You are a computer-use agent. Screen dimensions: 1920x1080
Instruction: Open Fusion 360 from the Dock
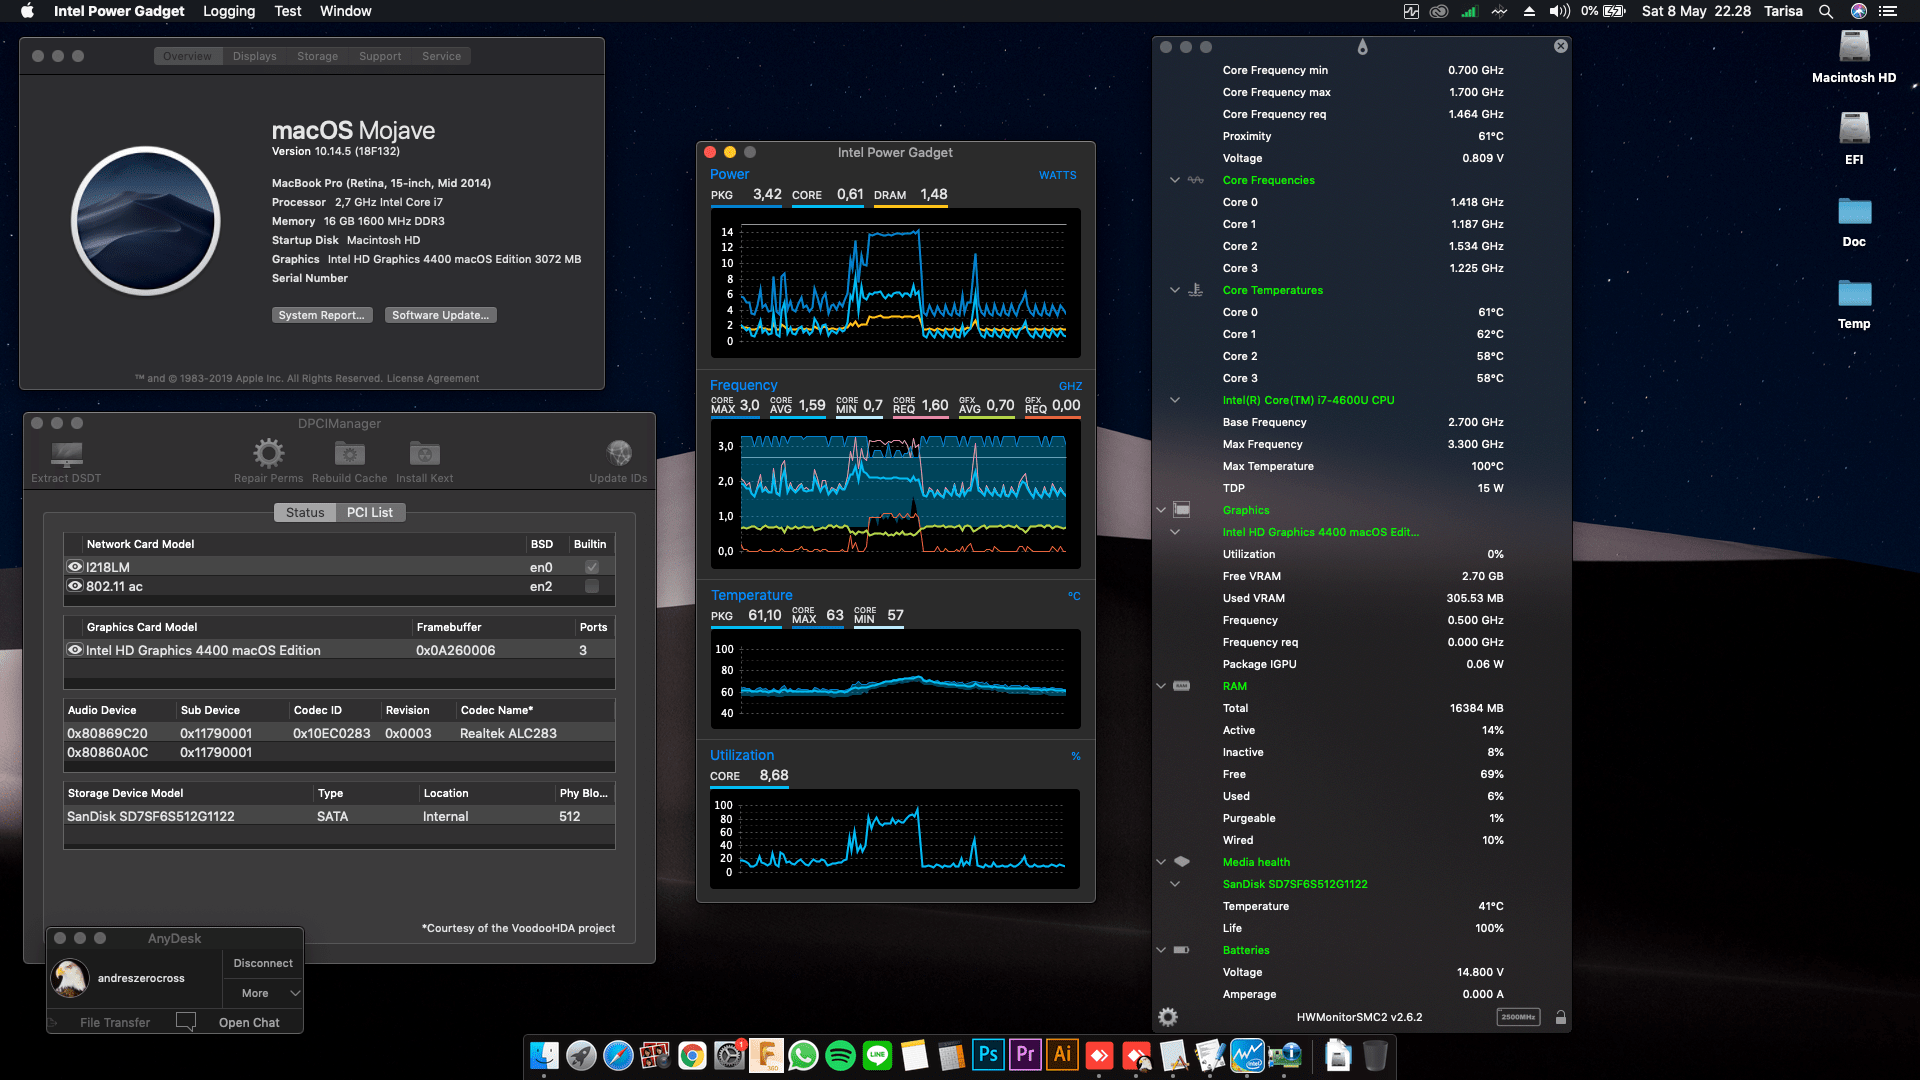point(766,1056)
